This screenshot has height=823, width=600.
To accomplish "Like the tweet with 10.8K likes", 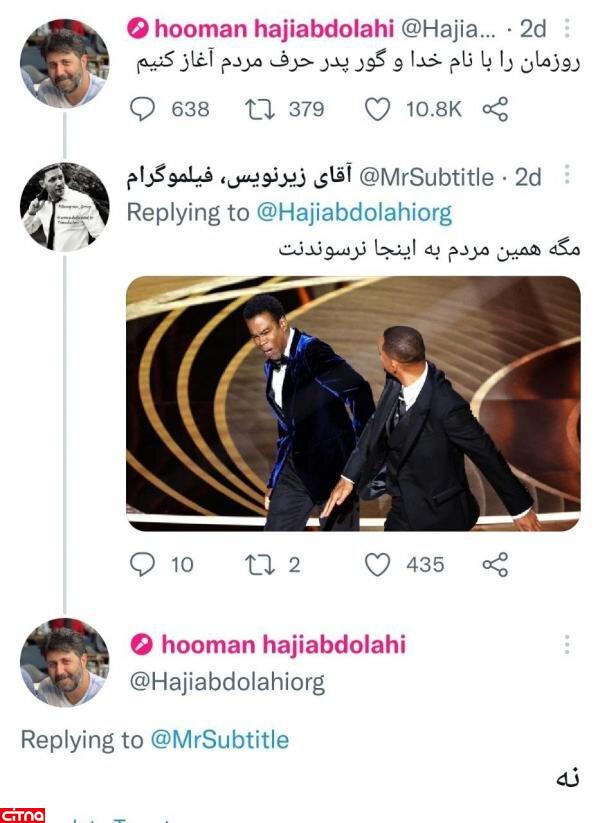I will point(377,109).
